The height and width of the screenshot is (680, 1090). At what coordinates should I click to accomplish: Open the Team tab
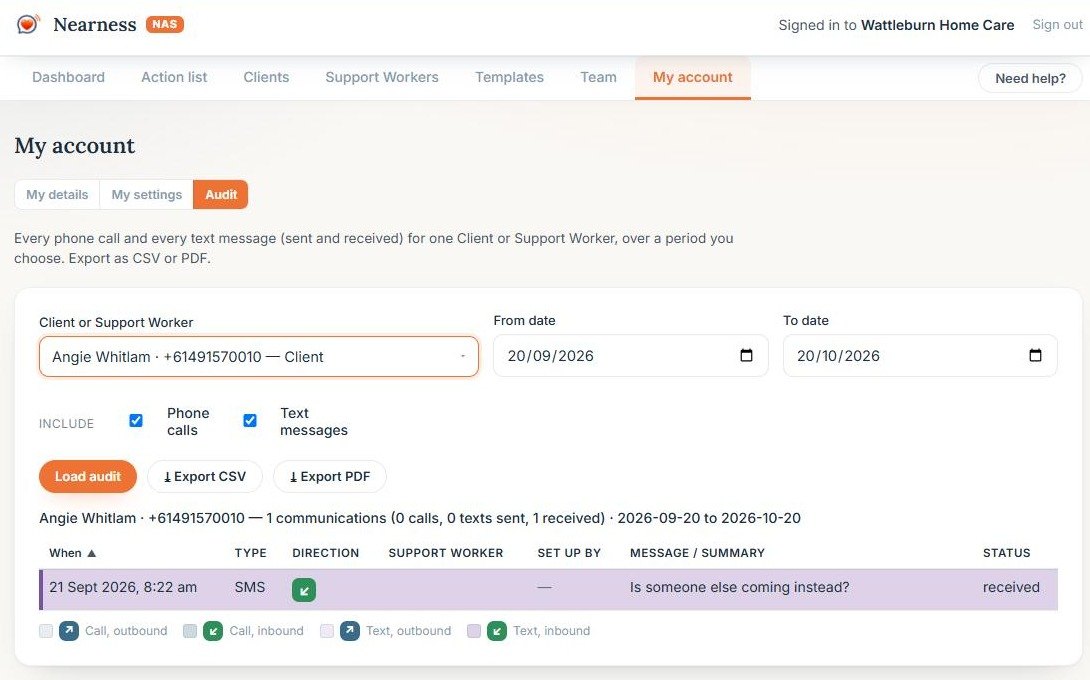[599, 77]
